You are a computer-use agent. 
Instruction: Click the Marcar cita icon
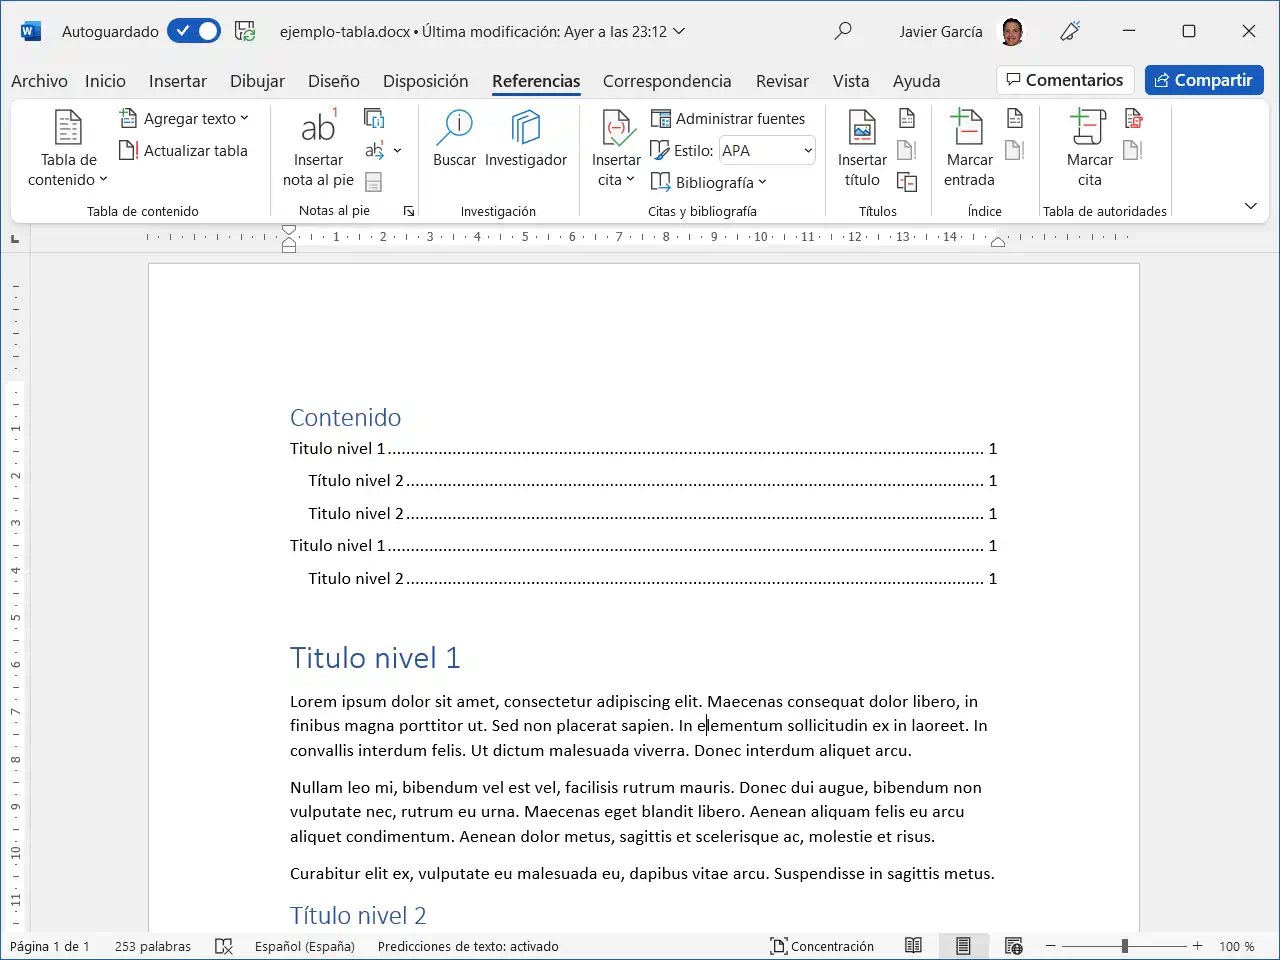click(x=1089, y=148)
